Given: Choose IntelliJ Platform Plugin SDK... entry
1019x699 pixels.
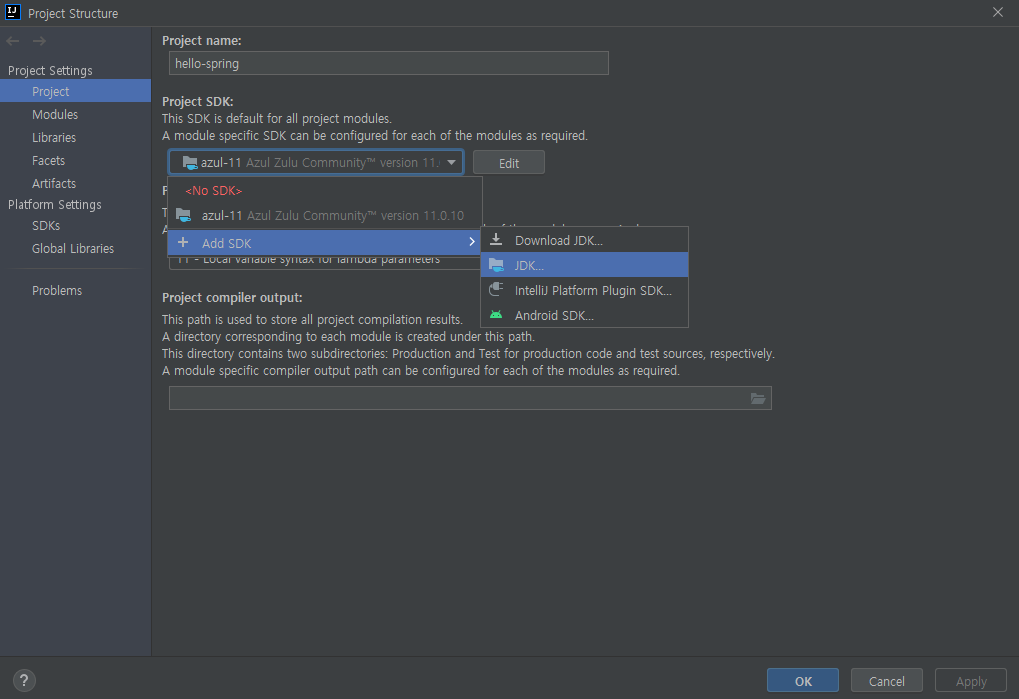Looking at the screenshot, I should click(584, 290).
